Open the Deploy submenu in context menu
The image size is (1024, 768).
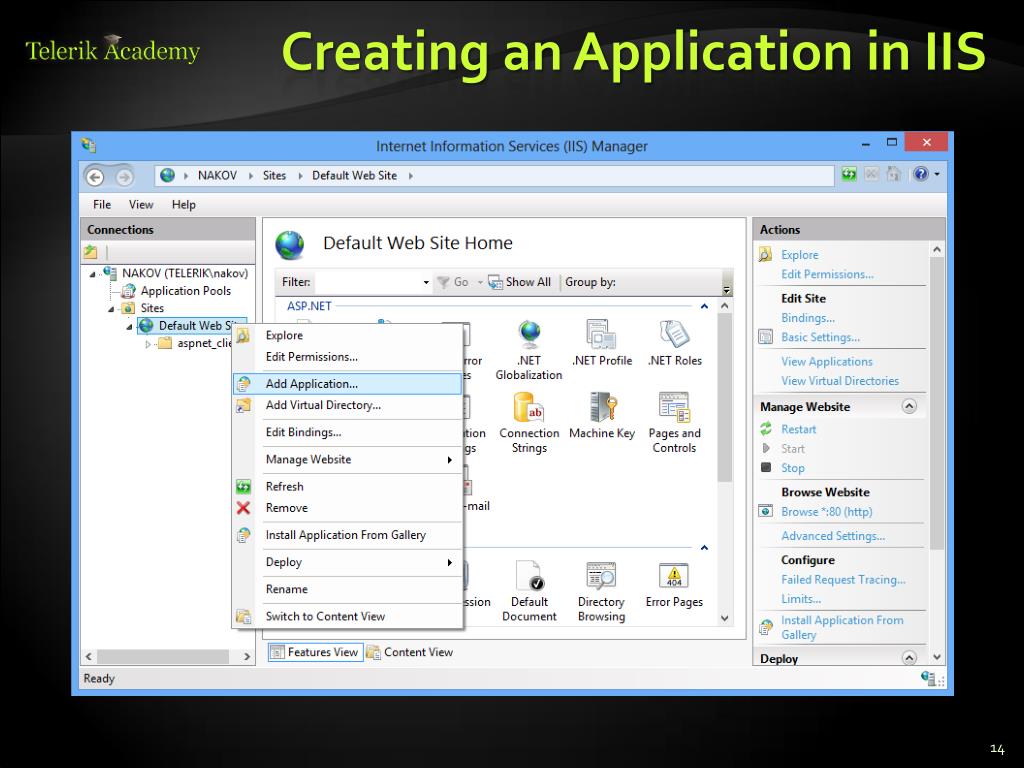[347, 562]
